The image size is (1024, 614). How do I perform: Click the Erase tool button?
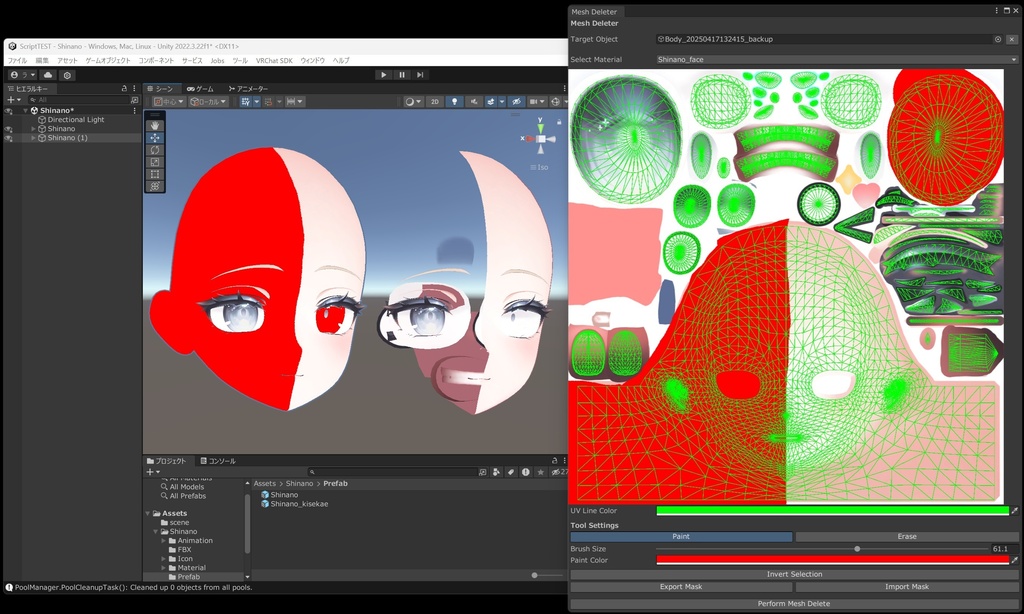[x=906, y=536]
